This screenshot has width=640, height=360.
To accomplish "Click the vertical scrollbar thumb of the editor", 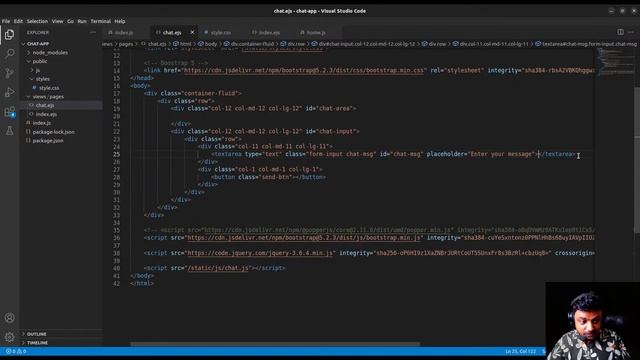I will (637, 159).
